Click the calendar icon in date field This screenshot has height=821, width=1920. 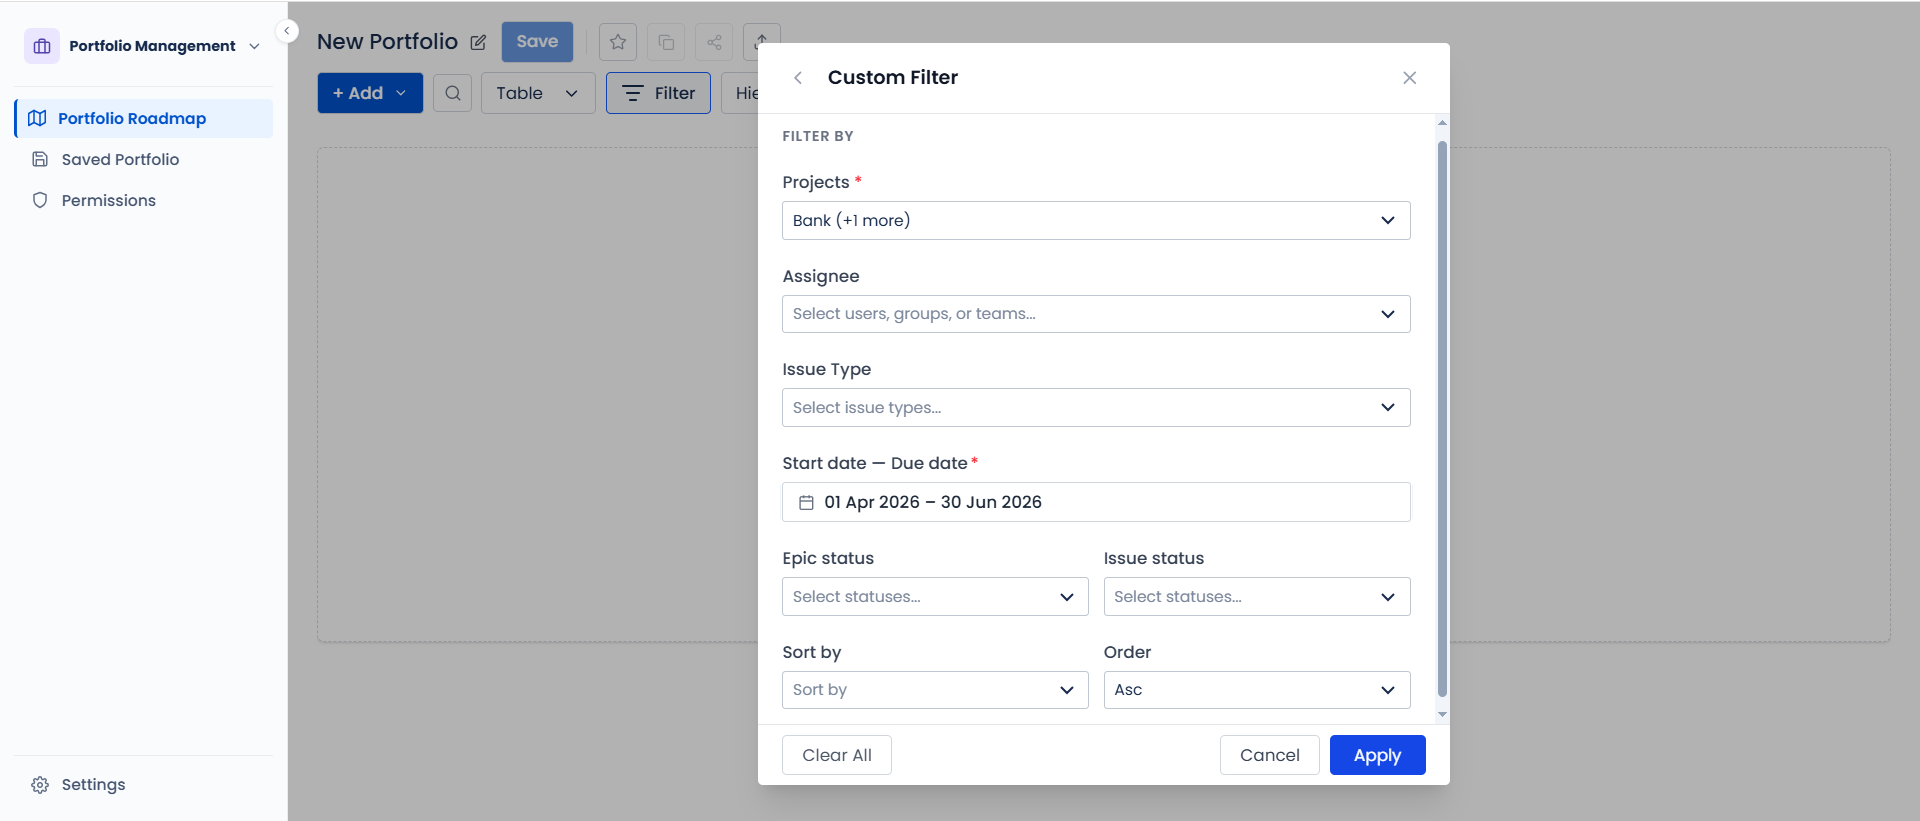806,503
